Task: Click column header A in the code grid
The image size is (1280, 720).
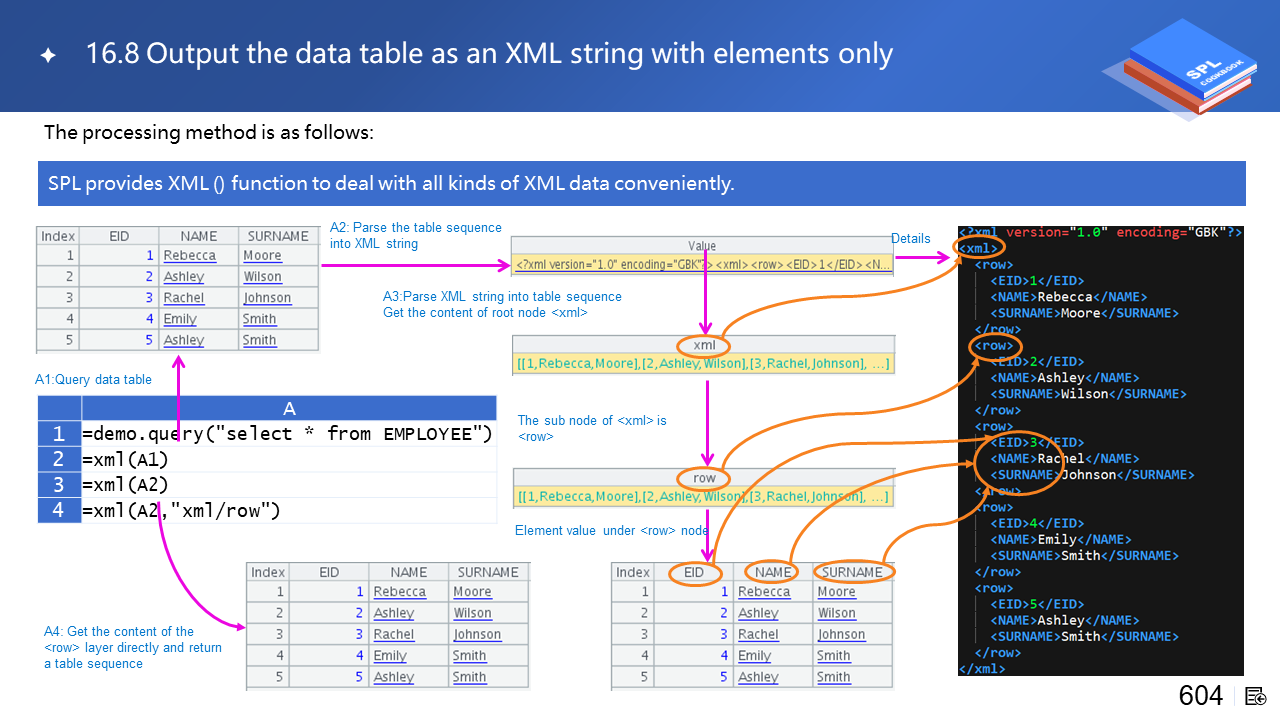Action: (x=289, y=408)
